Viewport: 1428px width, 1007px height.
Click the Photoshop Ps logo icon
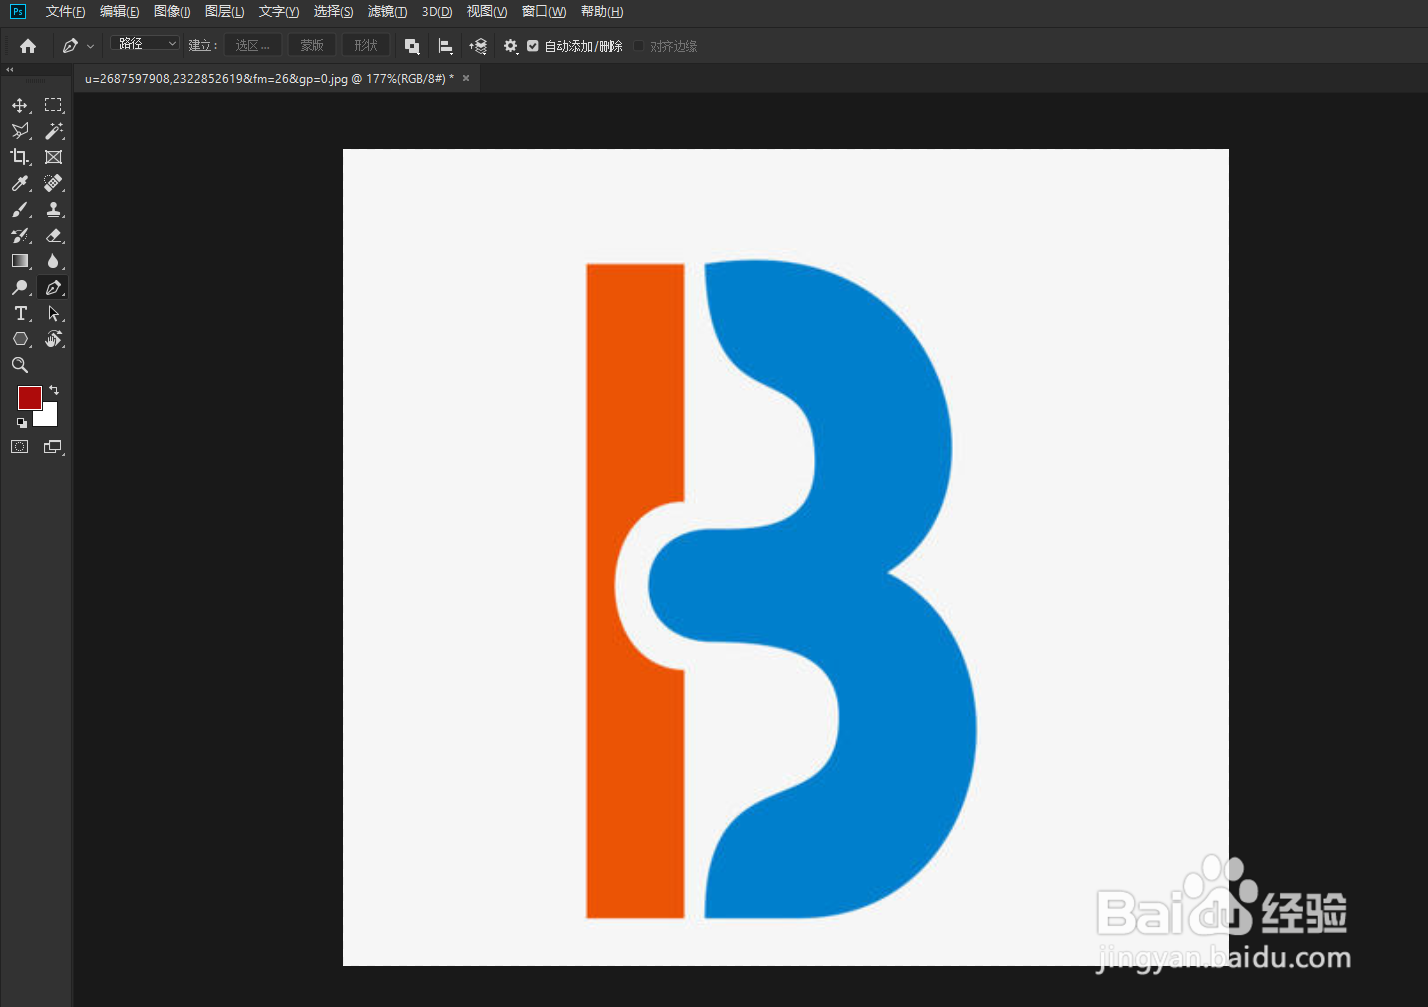click(17, 12)
